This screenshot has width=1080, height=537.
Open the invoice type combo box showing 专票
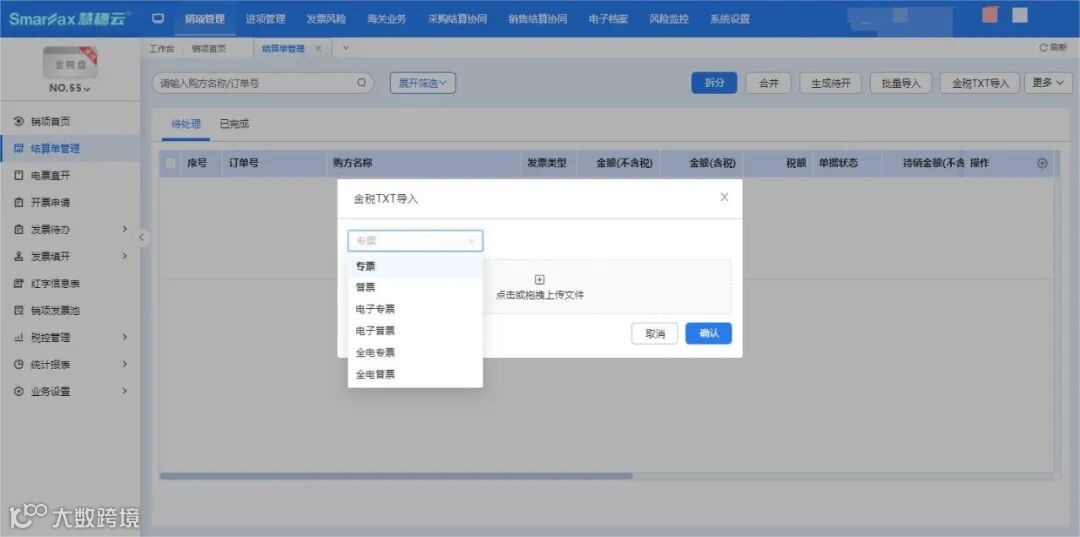(x=415, y=241)
